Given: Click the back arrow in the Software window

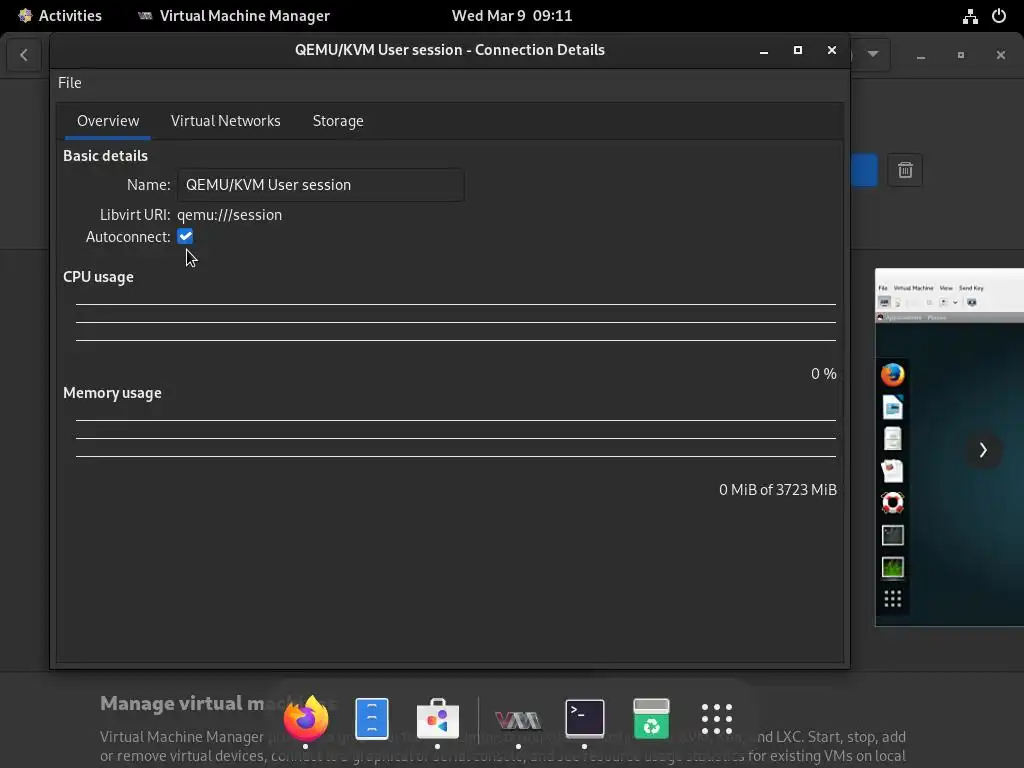Looking at the screenshot, I should click(x=24, y=55).
